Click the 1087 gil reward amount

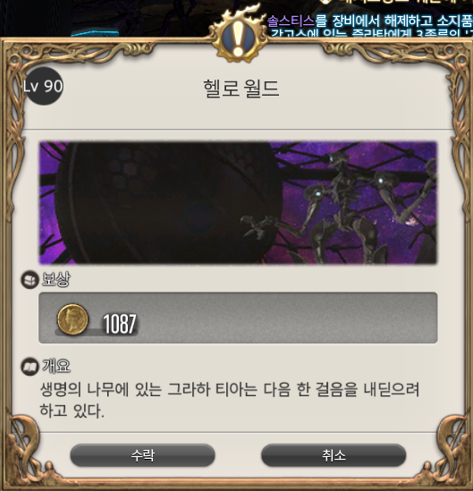click(119, 324)
